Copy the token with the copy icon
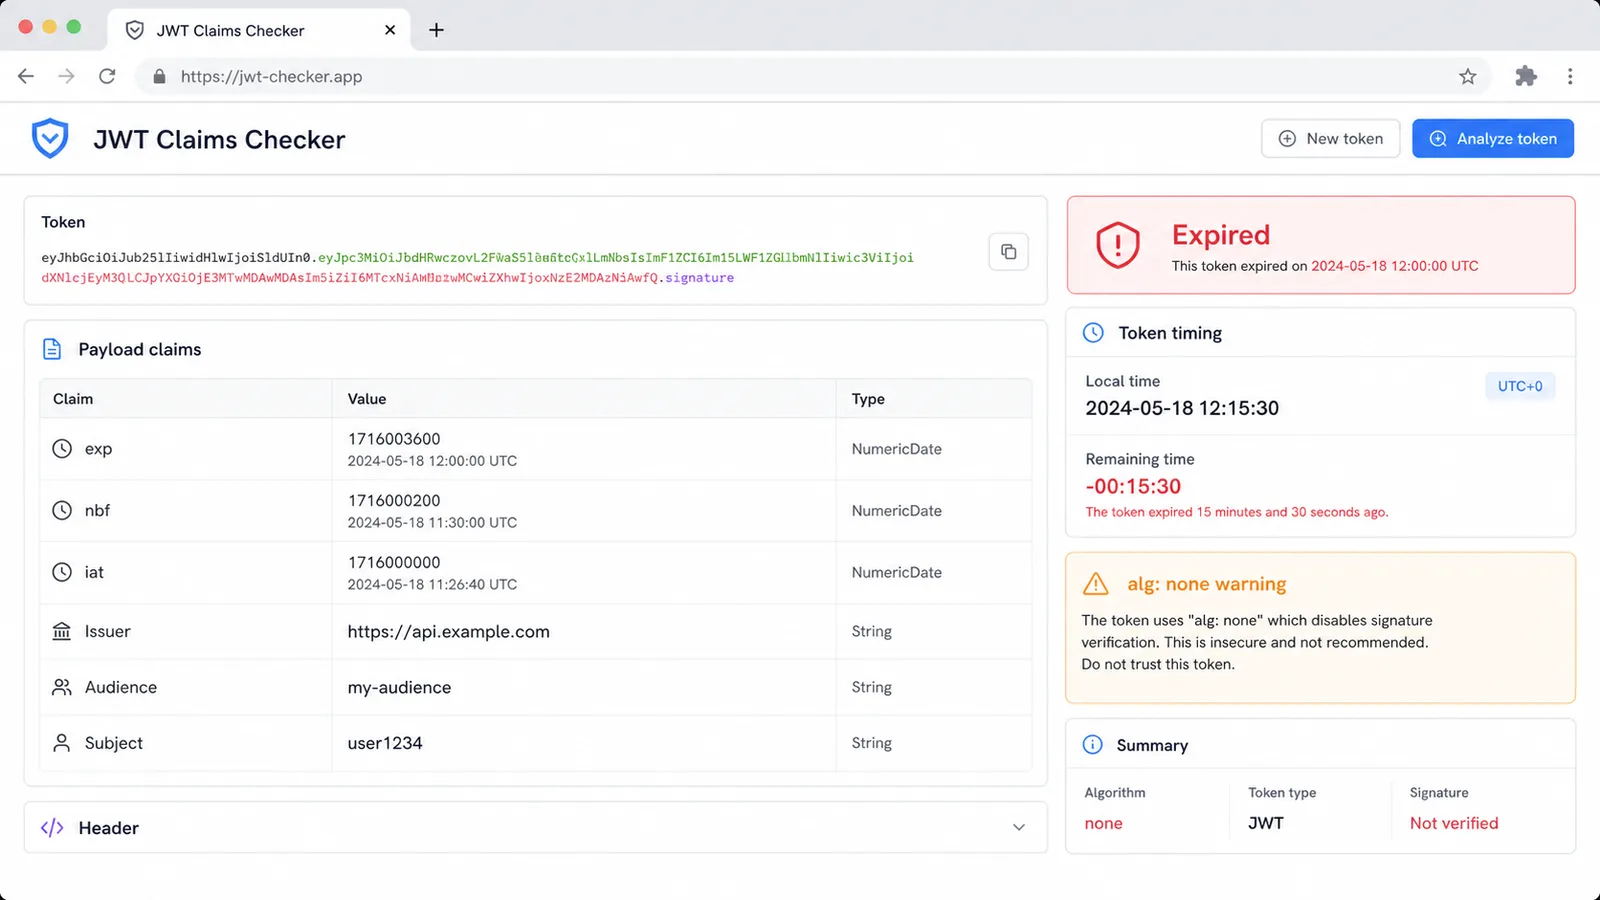The width and height of the screenshot is (1600, 900). click(1008, 252)
